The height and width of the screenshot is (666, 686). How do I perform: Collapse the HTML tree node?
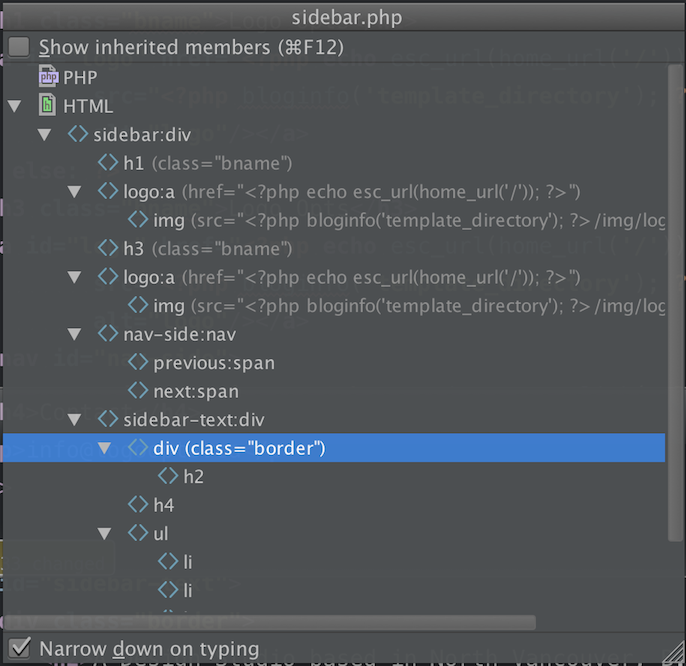point(14,106)
